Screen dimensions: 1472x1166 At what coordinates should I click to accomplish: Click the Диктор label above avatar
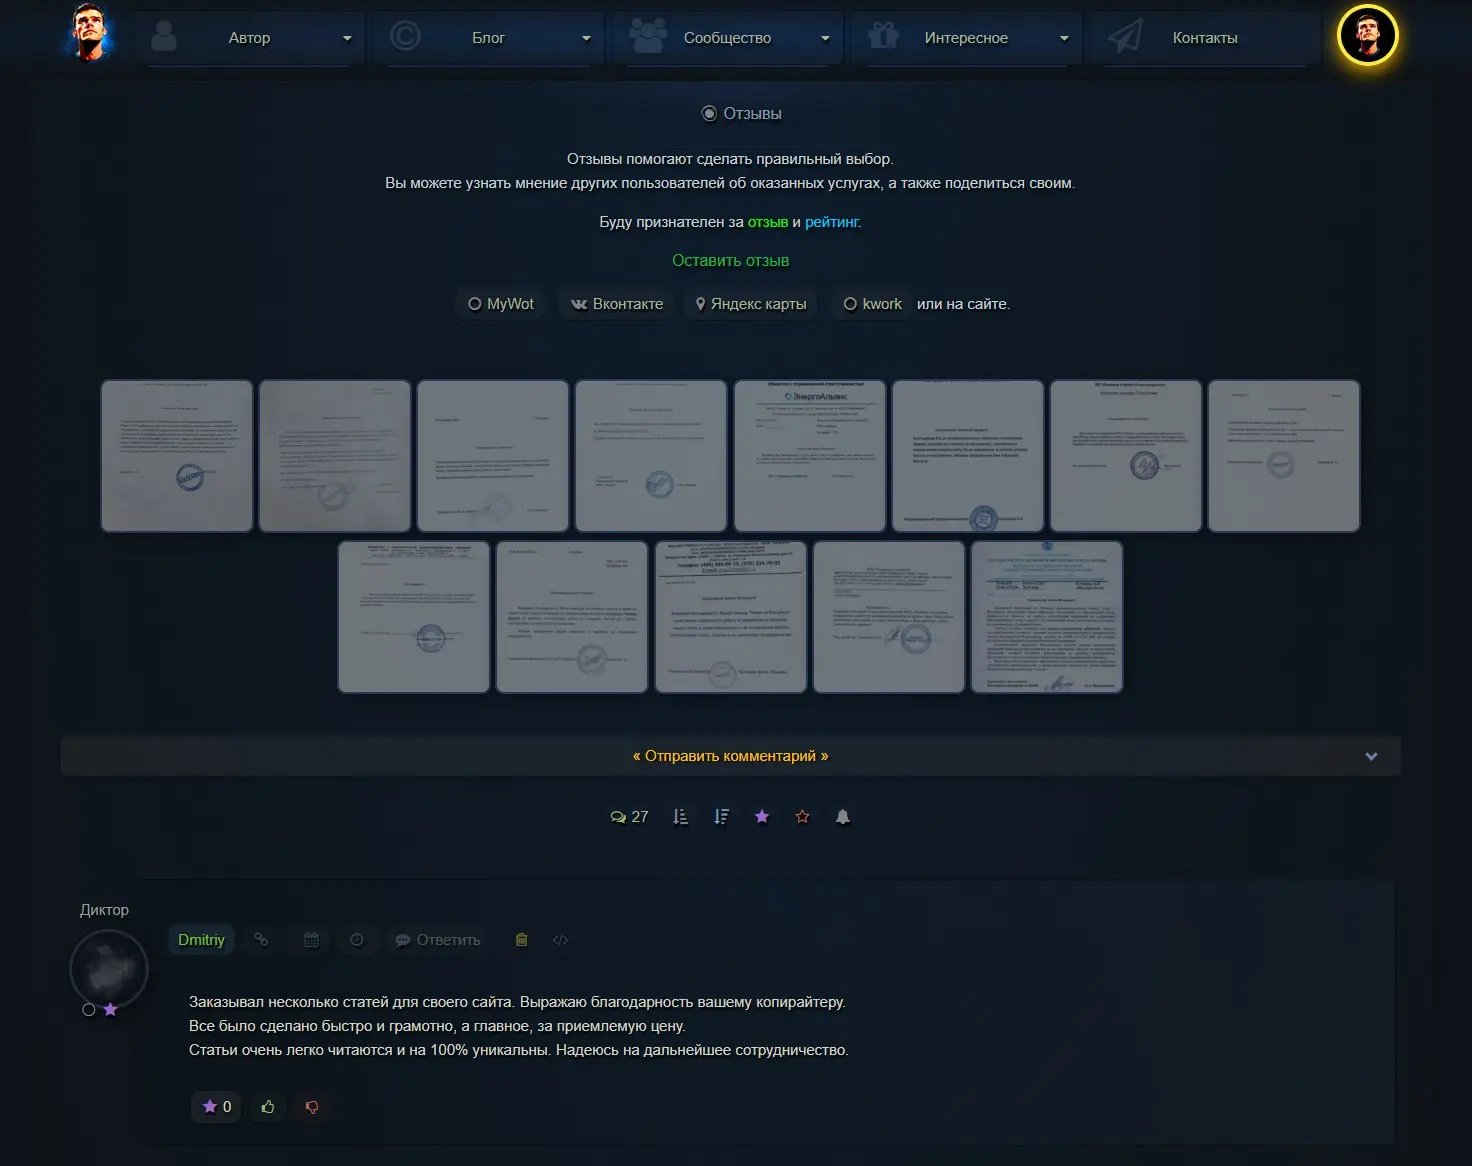104,910
